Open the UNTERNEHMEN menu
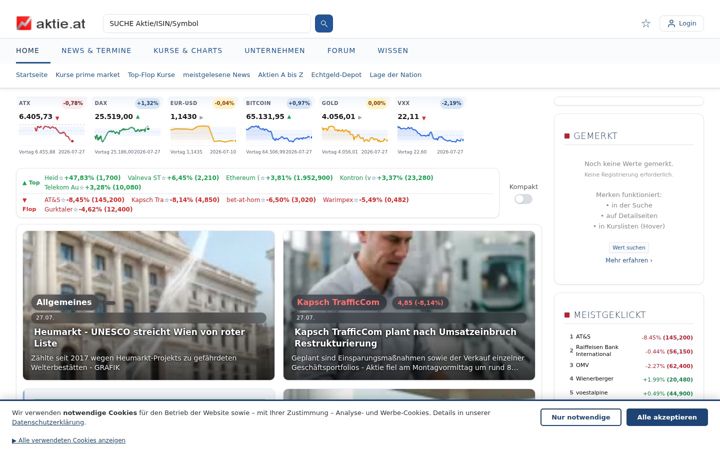720x450 pixels. coord(275,51)
